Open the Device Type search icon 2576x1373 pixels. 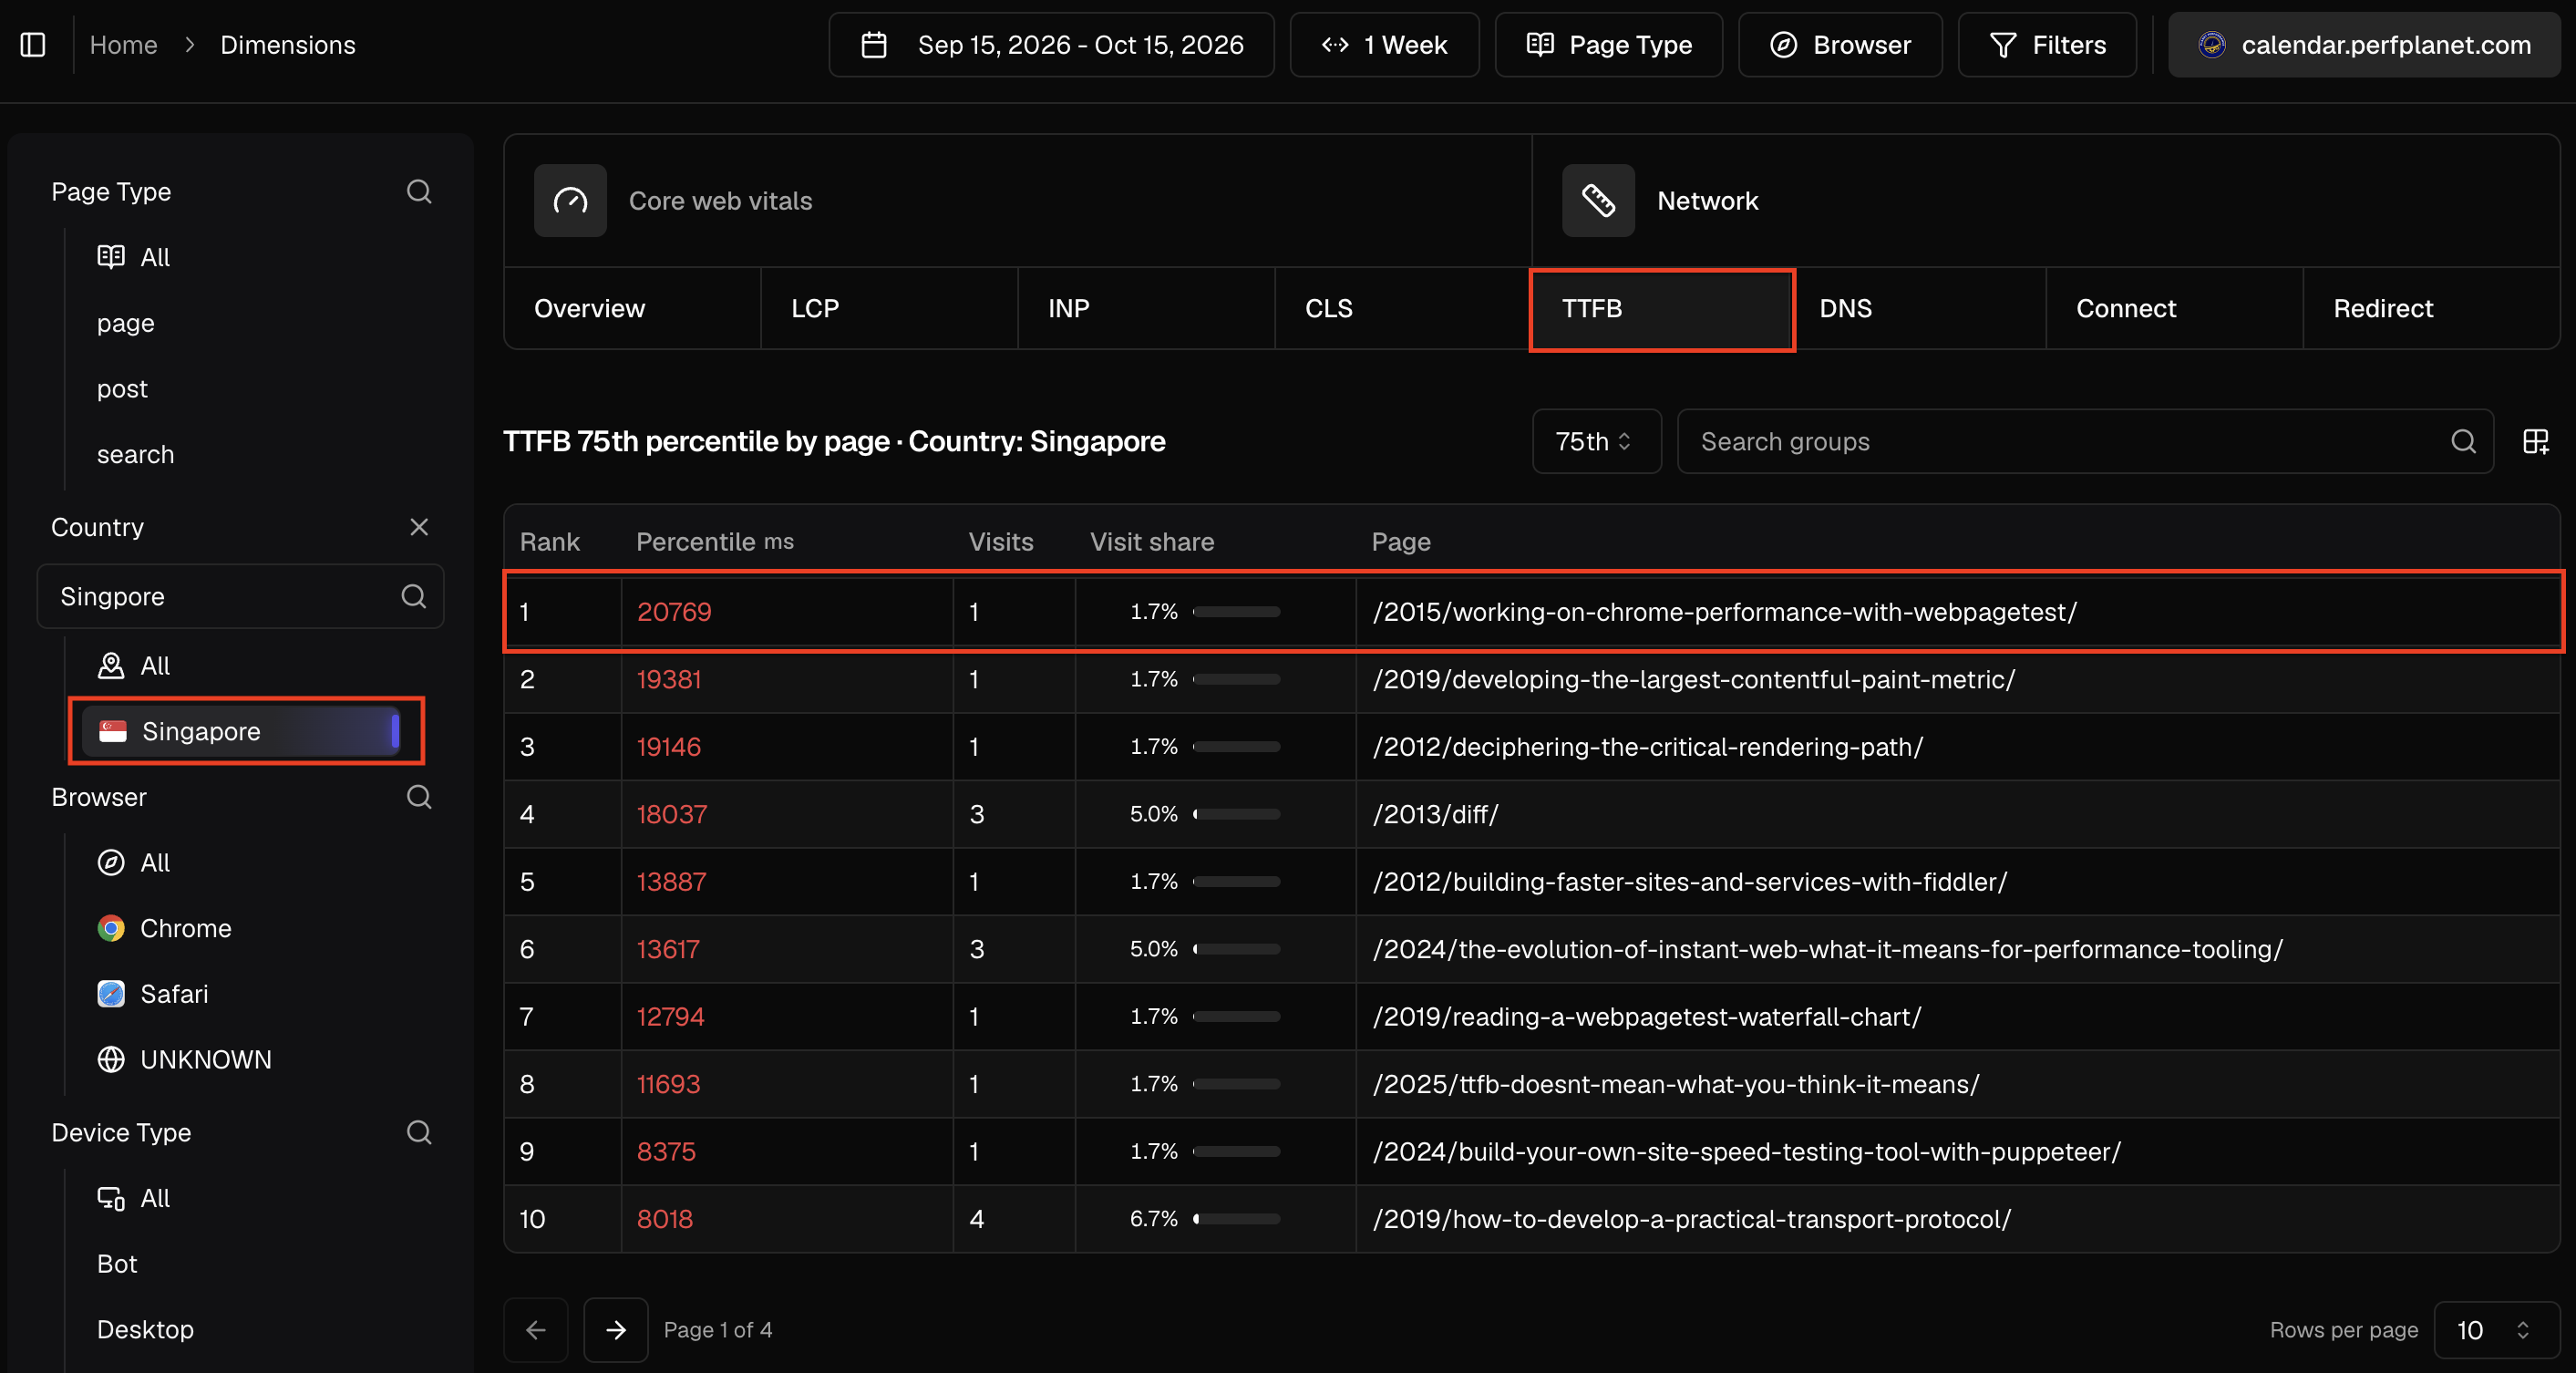[419, 1132]
